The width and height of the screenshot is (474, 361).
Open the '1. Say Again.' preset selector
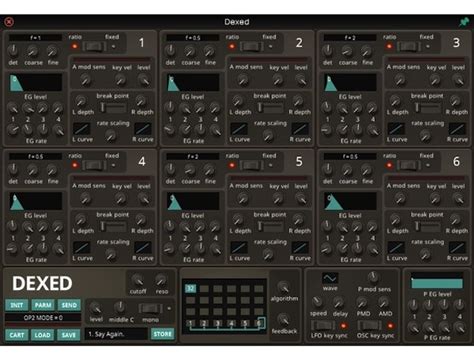point(116,334)
